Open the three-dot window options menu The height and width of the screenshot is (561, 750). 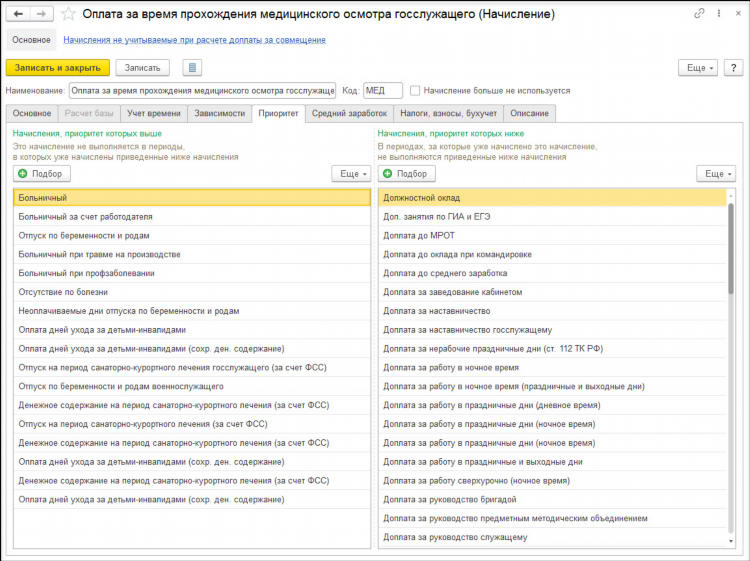coord(719,13)
